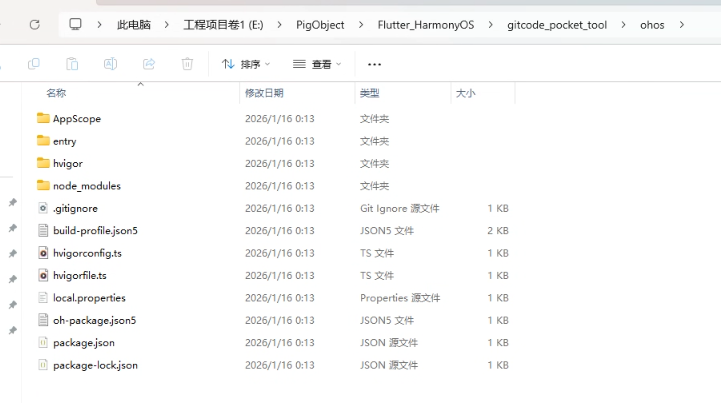Click the hvigorfile.ts file name
The height and width of the screenshot is (403, 721).
coord(80,276)
